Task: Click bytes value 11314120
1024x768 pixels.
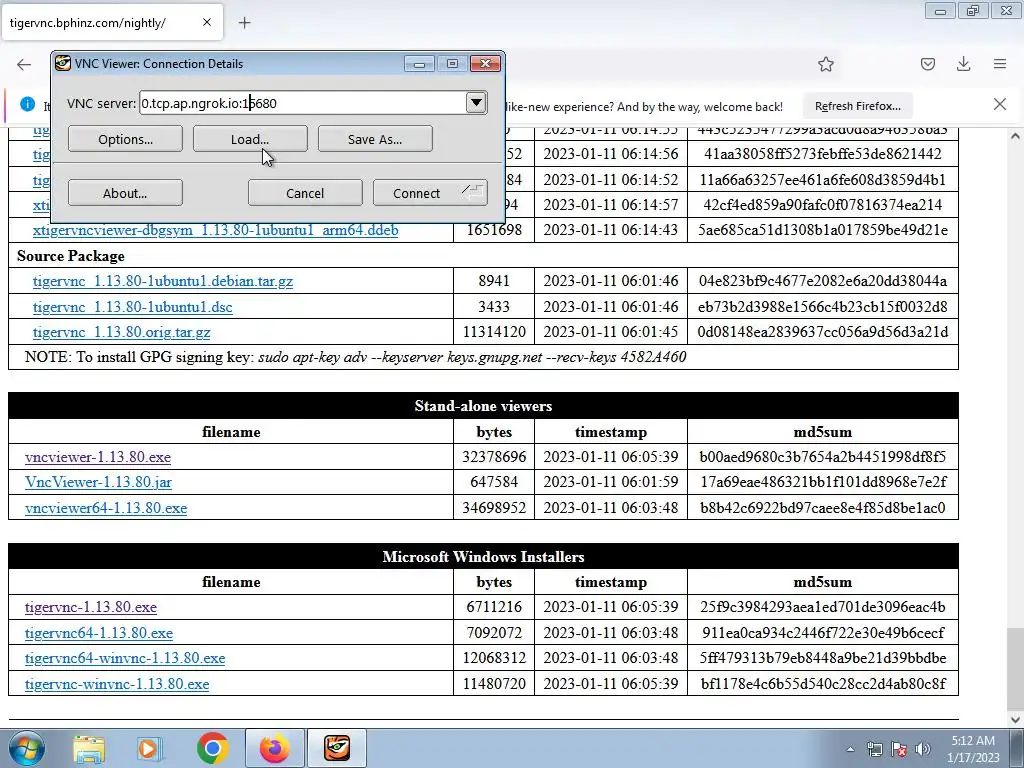Action: click(494, 332)
